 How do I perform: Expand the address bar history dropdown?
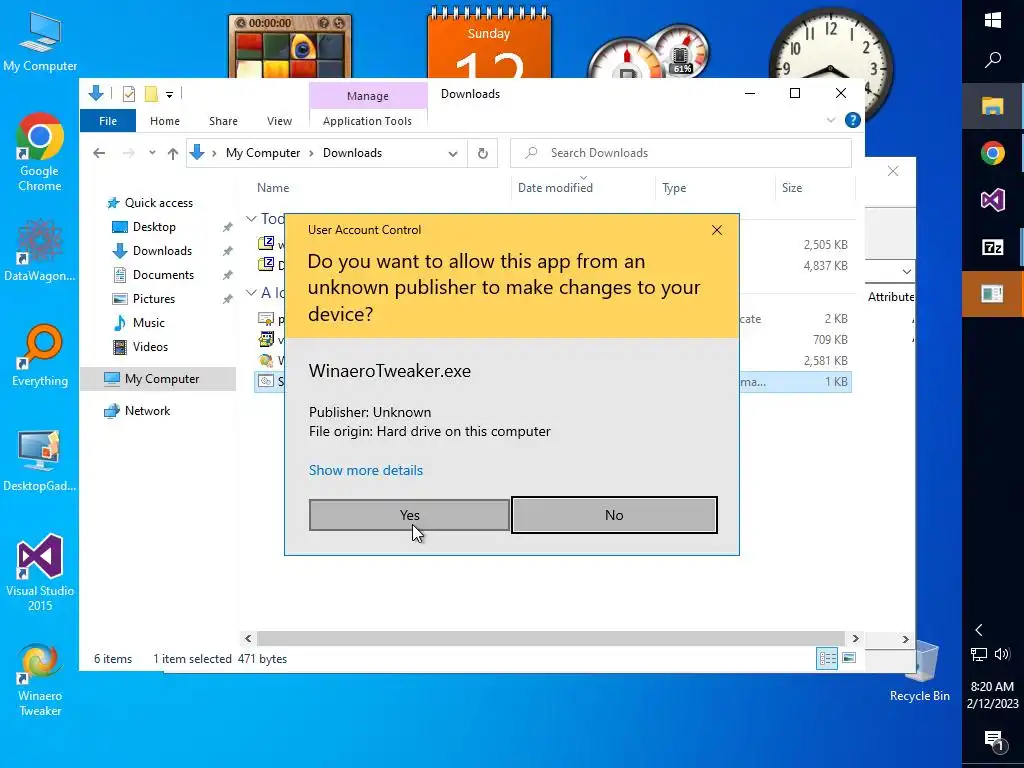453,153
